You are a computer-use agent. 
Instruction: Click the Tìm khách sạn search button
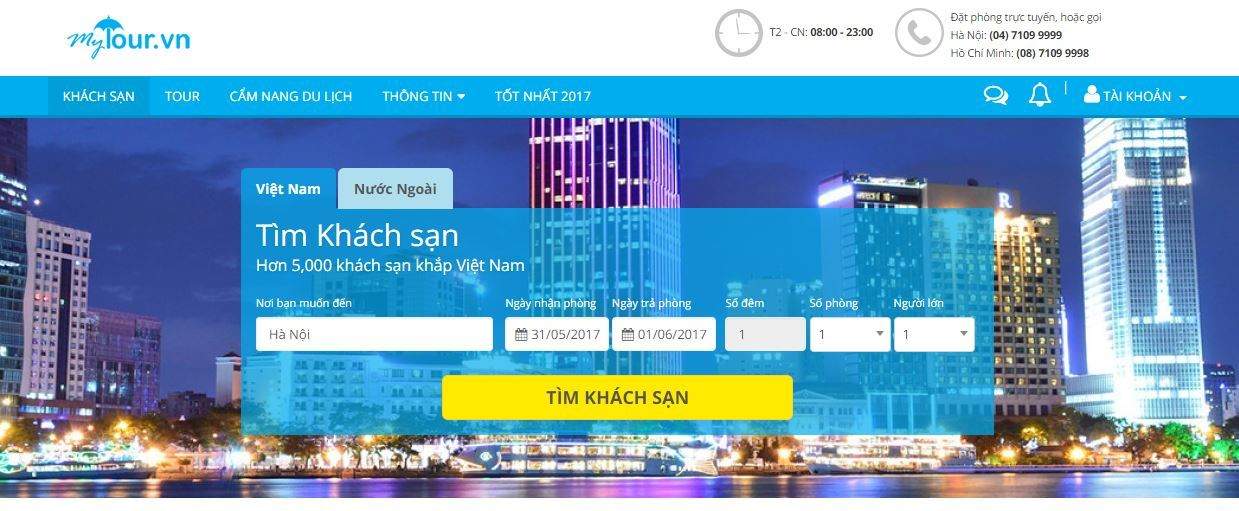click(x=617, y=397)
